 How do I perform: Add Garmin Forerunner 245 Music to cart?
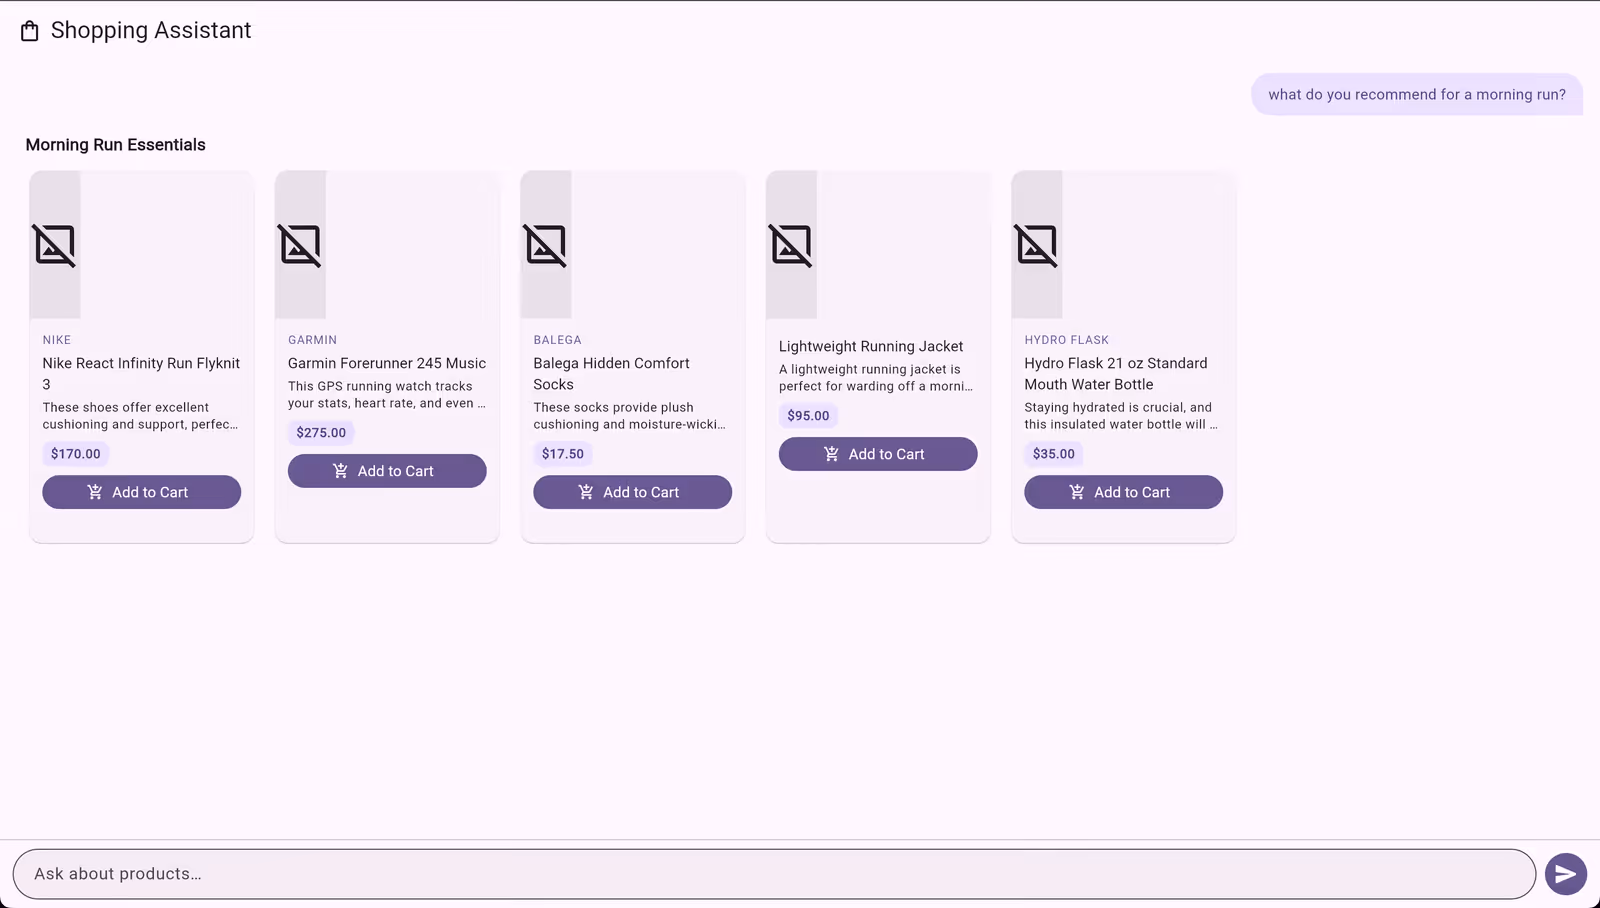(x=387, y=471)
